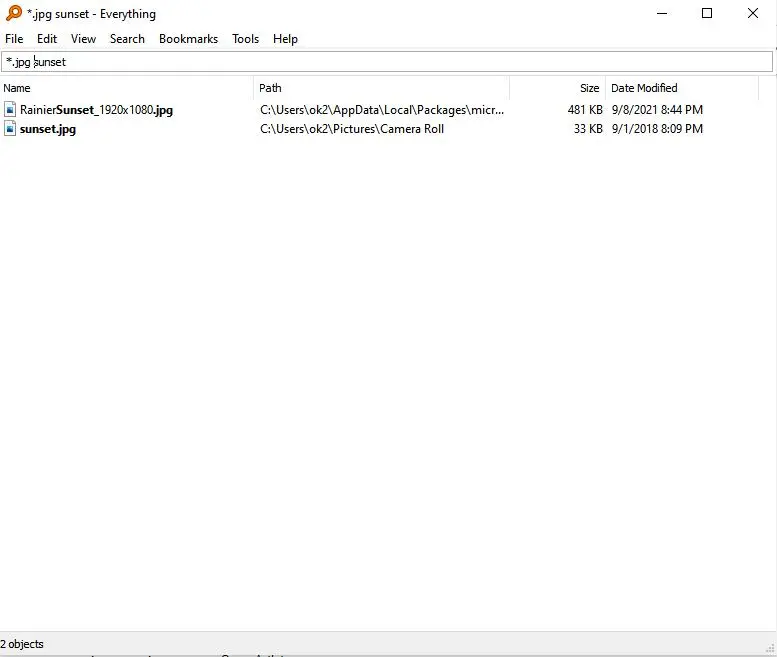The height and width of the screenshot is (657, 777).
Task: Click the 9/8/2021 8:44 PM date
Action: point(657,110)
